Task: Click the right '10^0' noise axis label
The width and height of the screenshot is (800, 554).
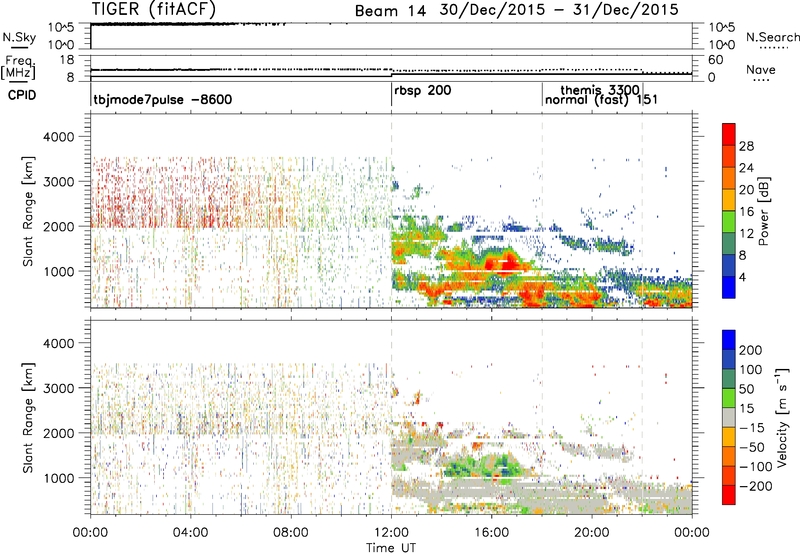Action: pos(722,45)
